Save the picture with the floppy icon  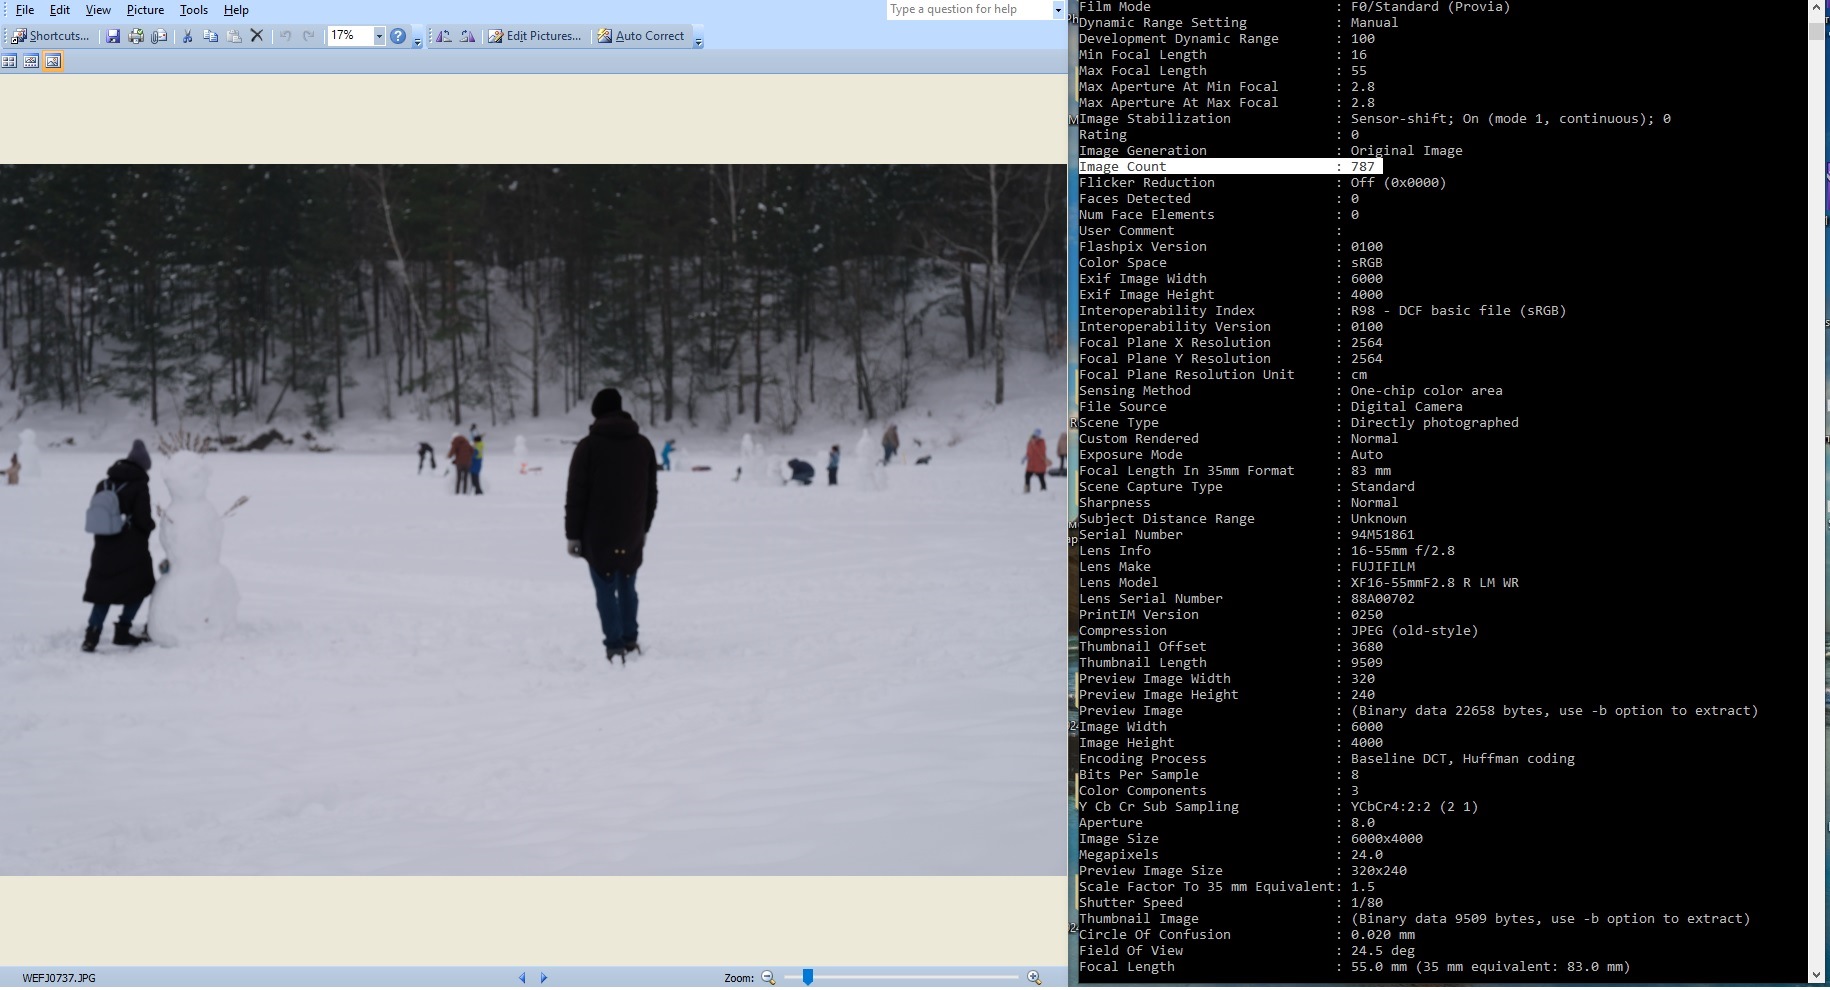113,36
